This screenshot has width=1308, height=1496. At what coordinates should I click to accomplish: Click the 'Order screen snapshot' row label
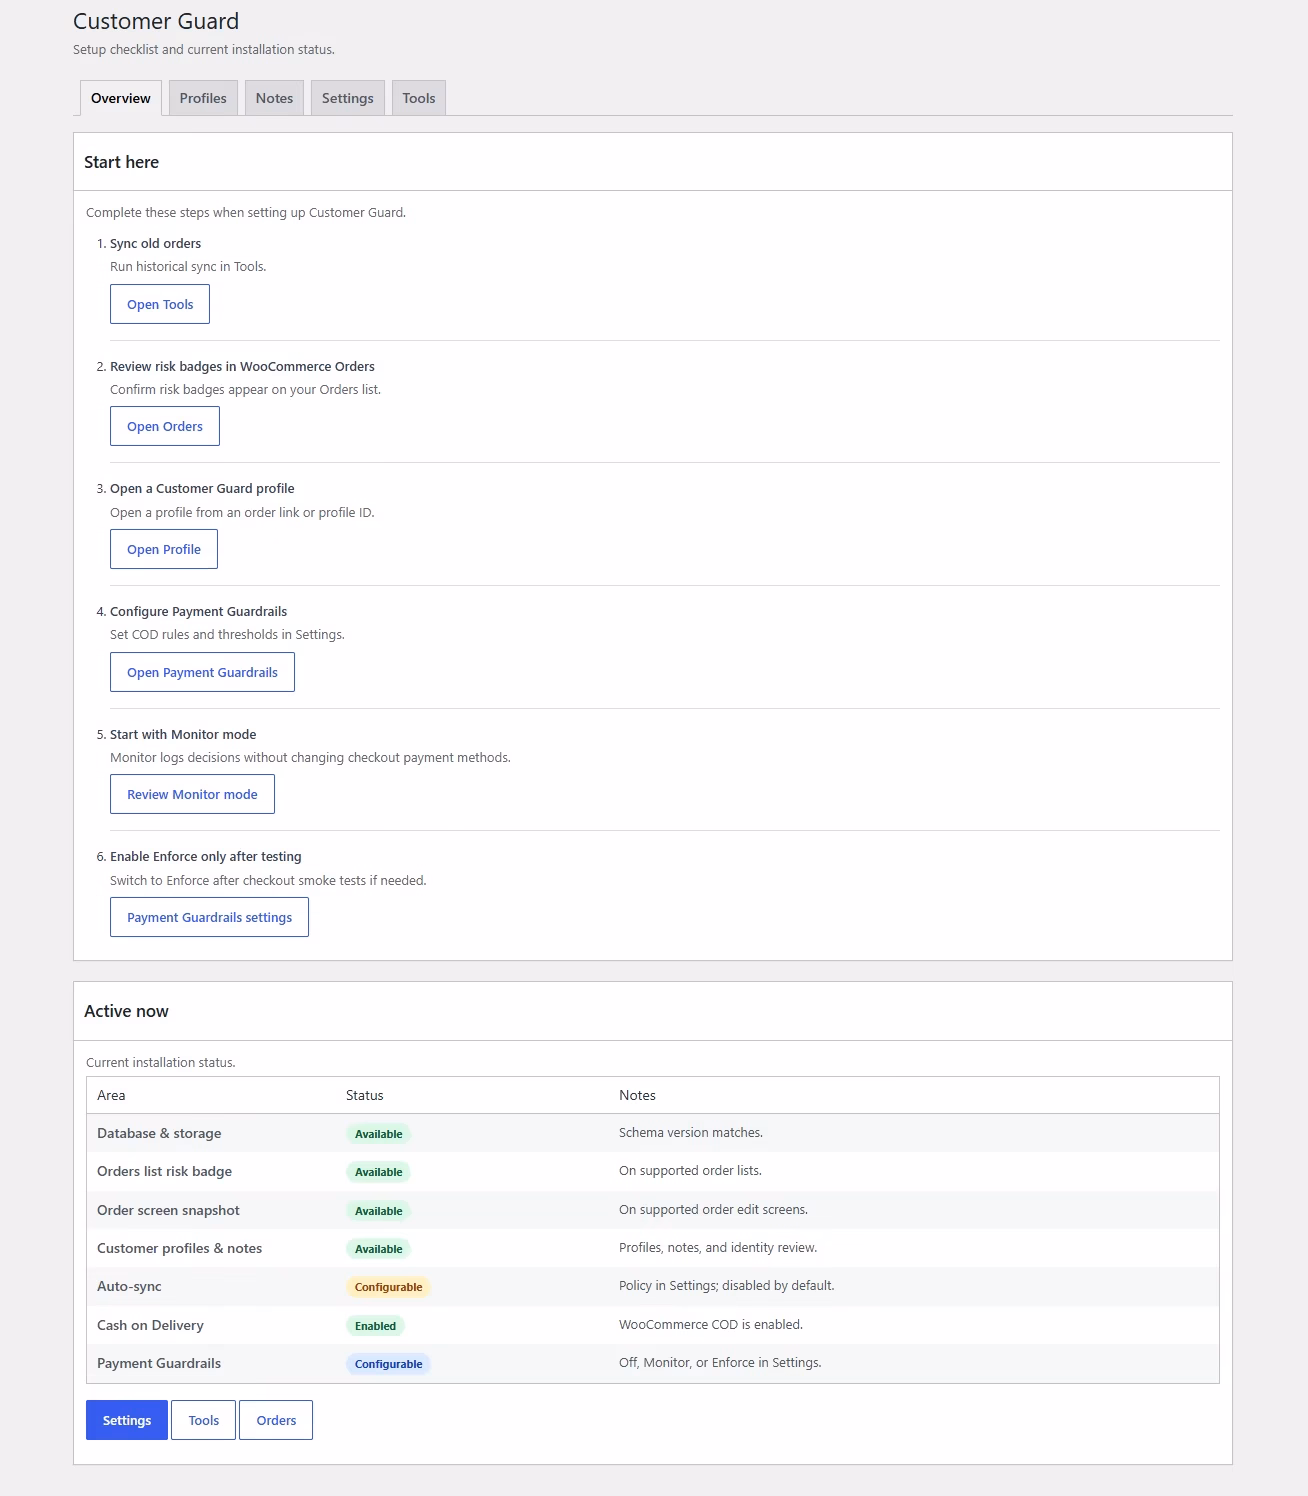[168, 1210]
